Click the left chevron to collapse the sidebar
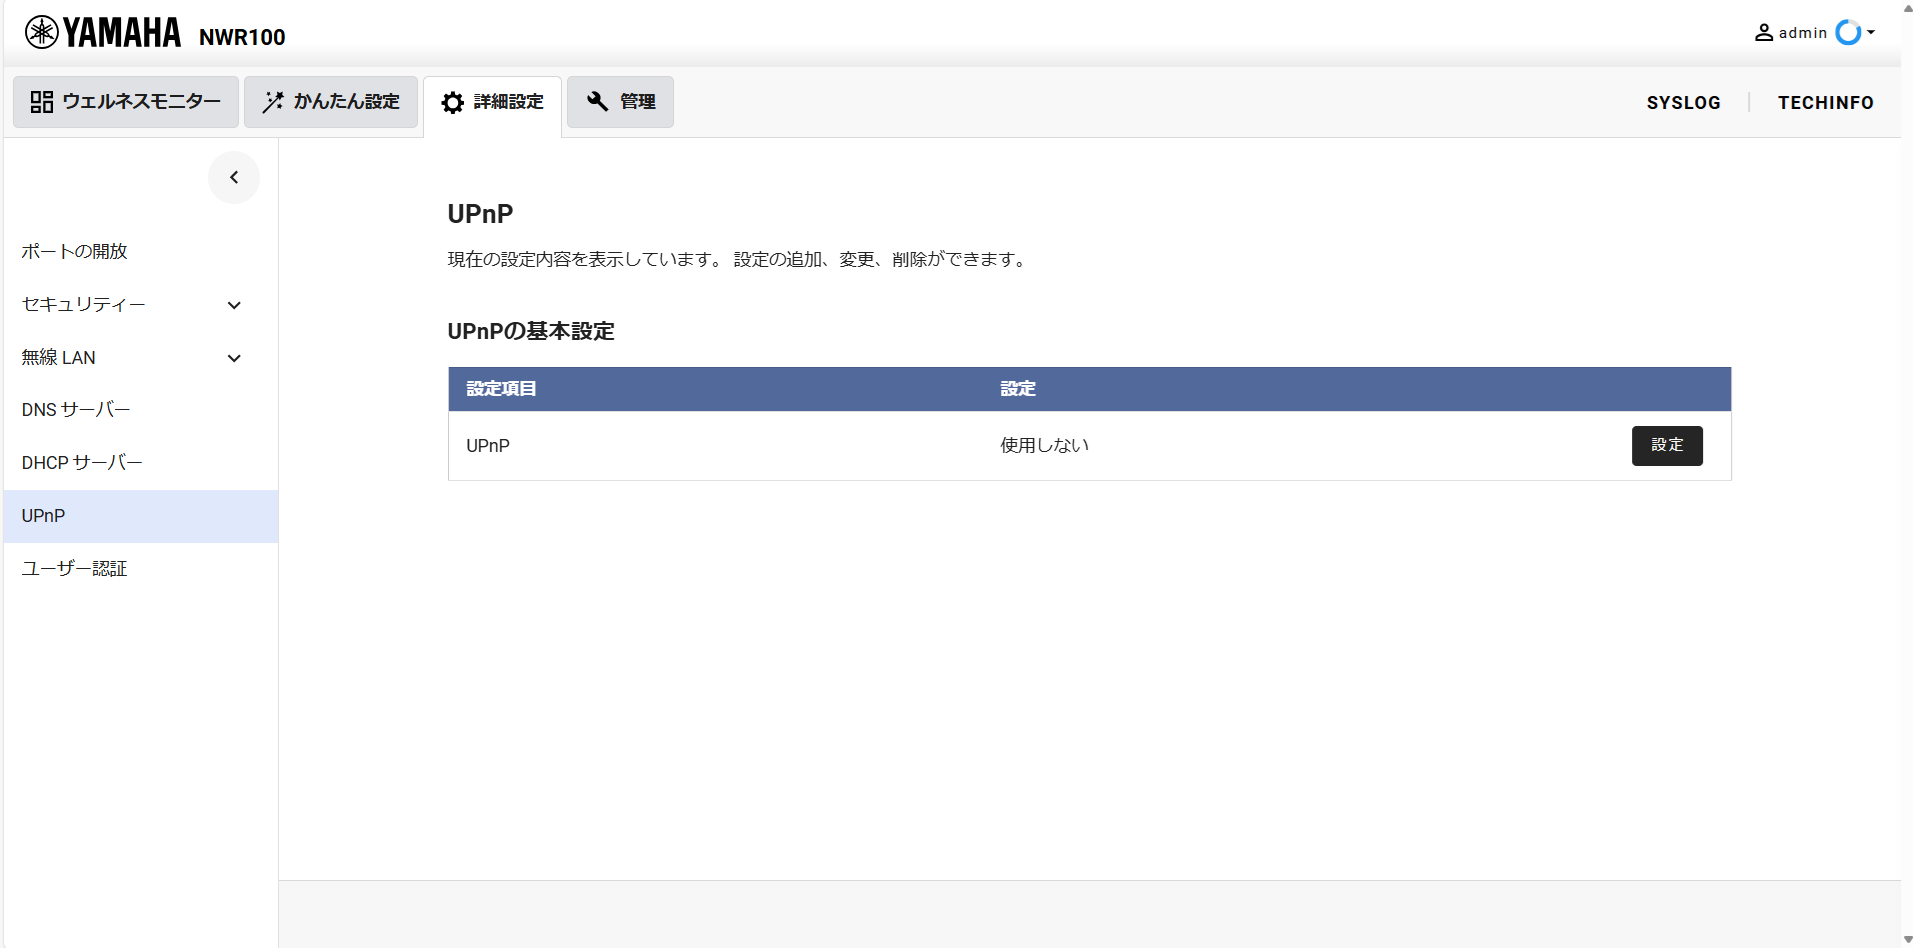 pyautogui.click(x=233, y=177)
